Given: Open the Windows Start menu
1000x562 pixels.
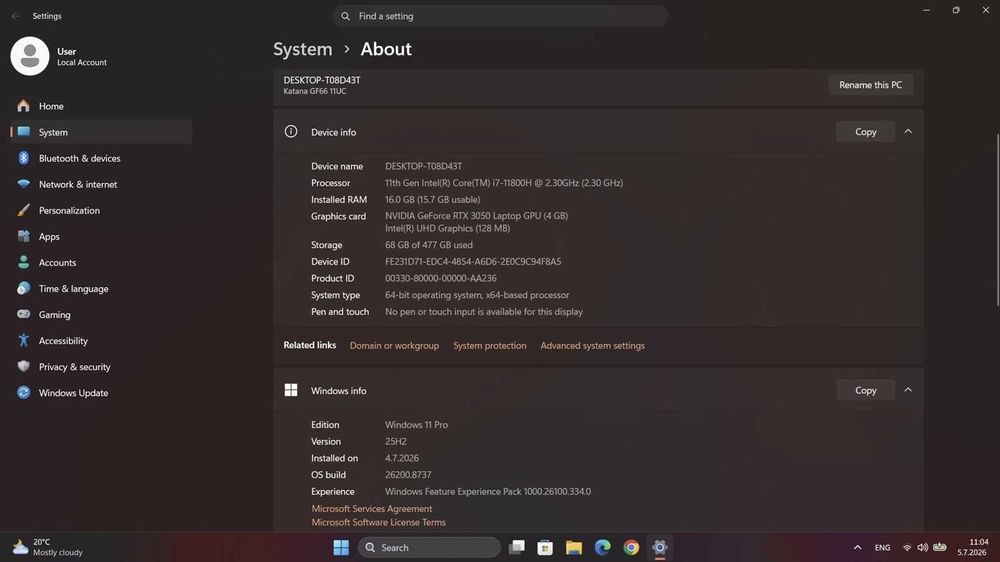Looking at the screenshot, I should tap(341, 547).
